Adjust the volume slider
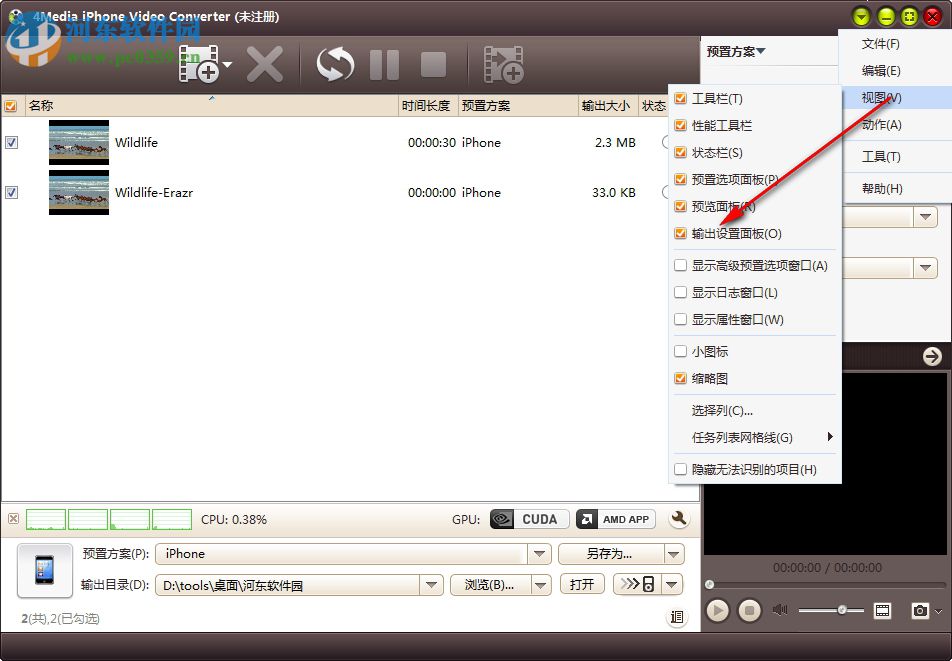The height and width of the screenshot is (661, 952). [x=840, y=610]
